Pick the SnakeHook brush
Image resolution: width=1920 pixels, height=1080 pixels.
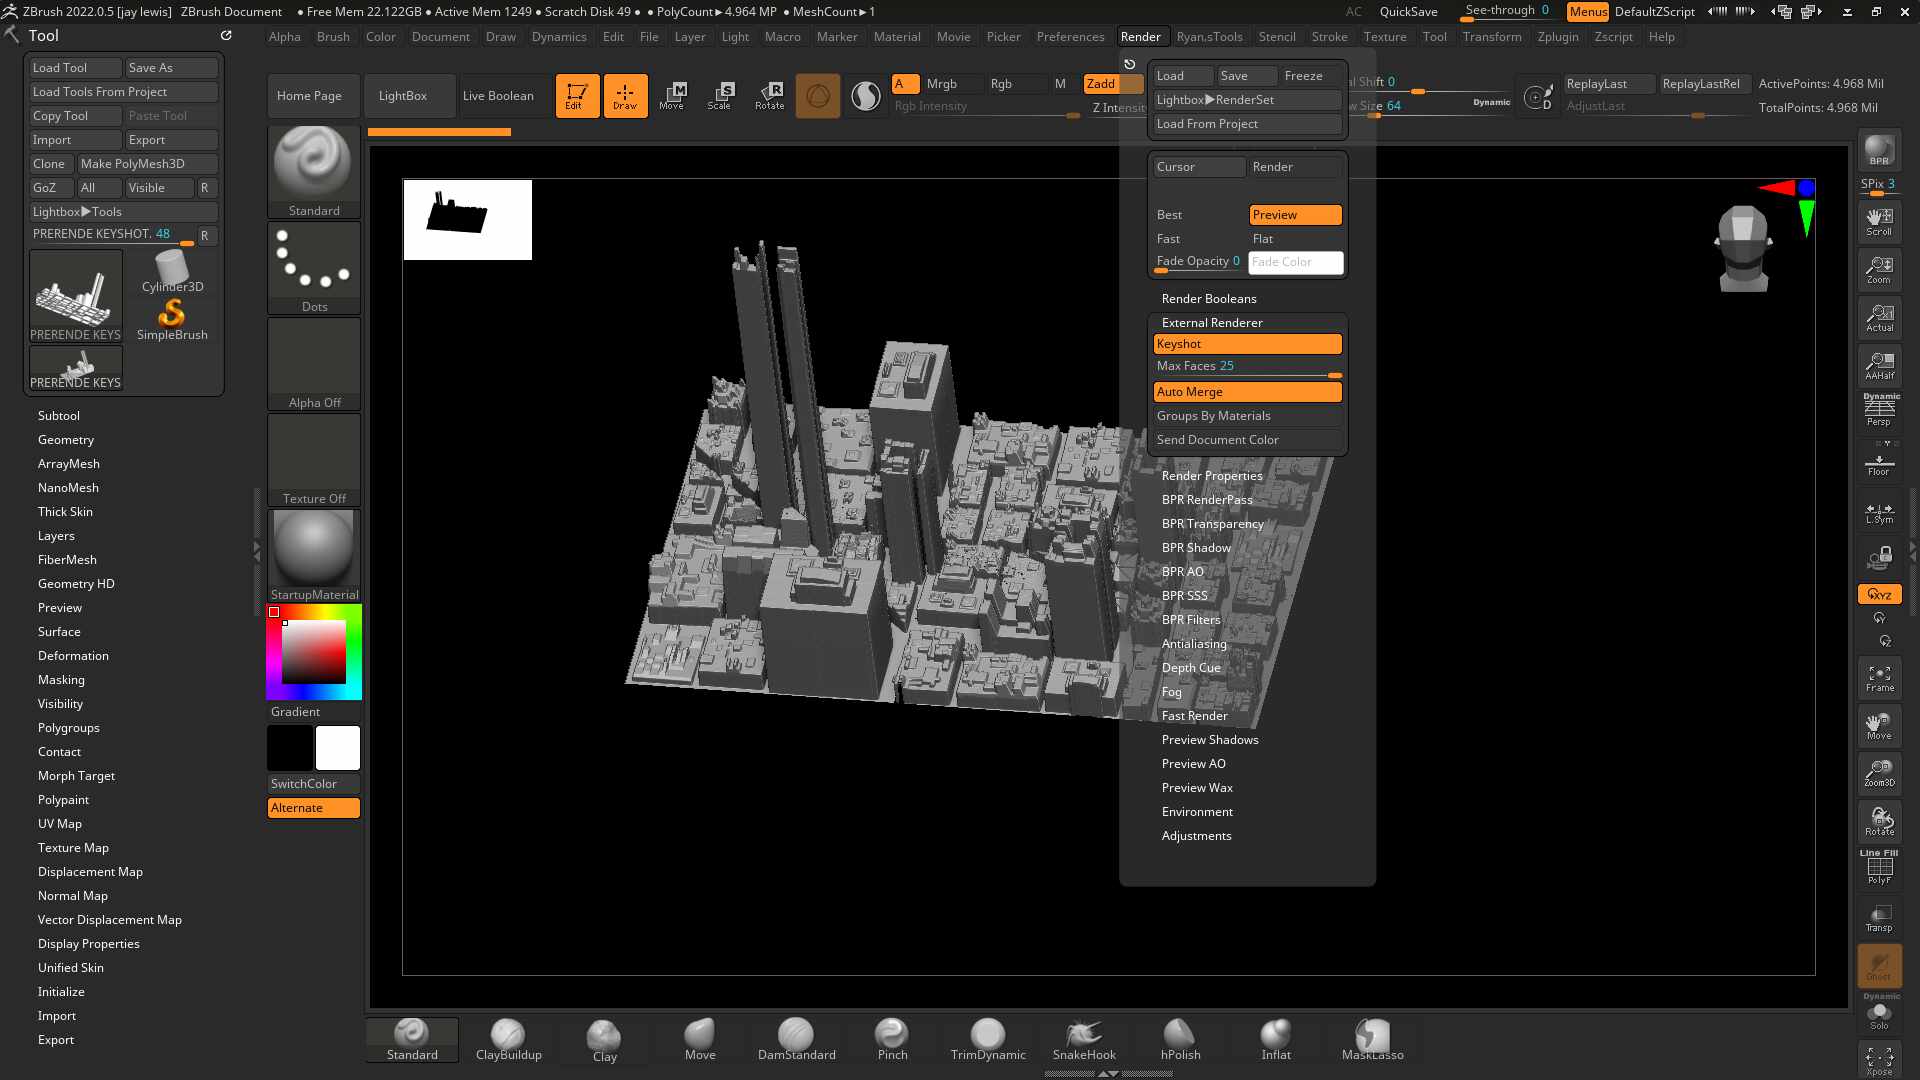click(1084, 1040)
